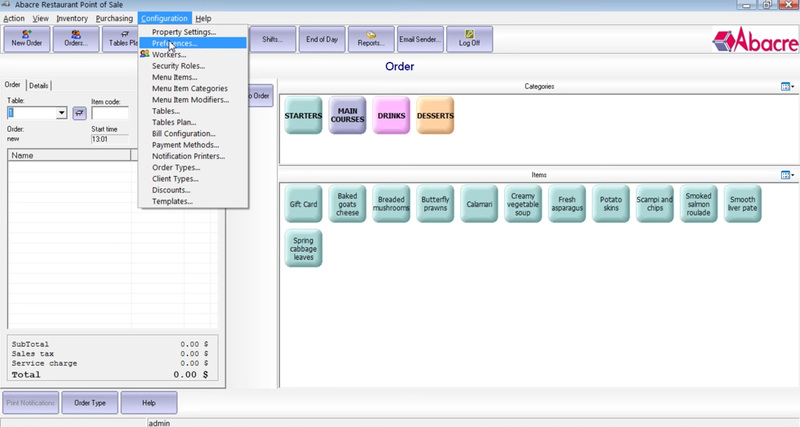Choose the Payment Methods entry
The width and height of the screenshot is (800, 427).
tap(193, 145)
